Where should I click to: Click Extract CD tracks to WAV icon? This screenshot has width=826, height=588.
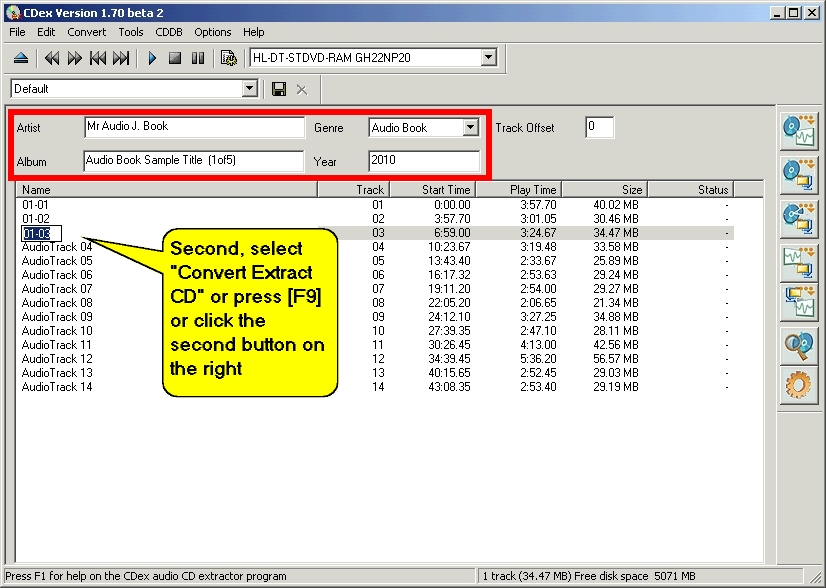(x=799, y=131)
